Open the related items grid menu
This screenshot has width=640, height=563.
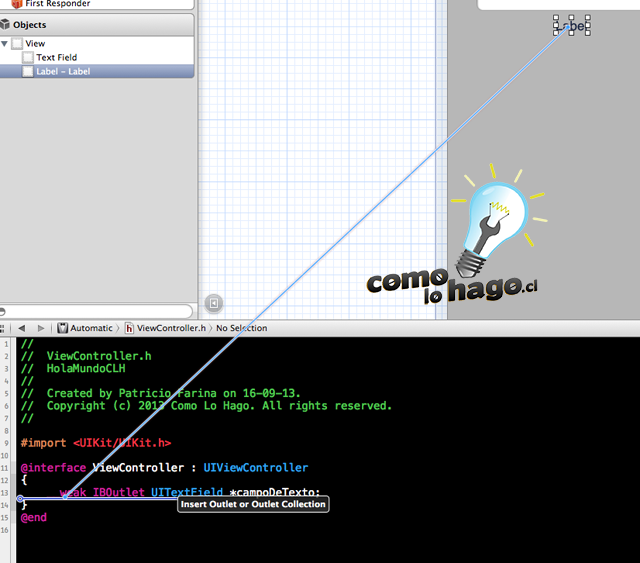tap(2, 328)
